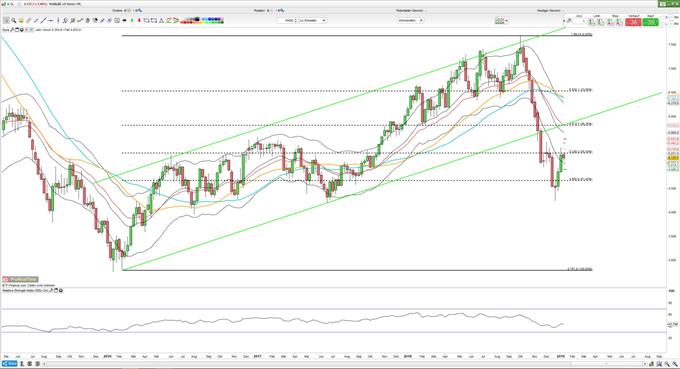Click the quantity stepper arrows
Screen dimensions: 680x369
pos(295,20)
